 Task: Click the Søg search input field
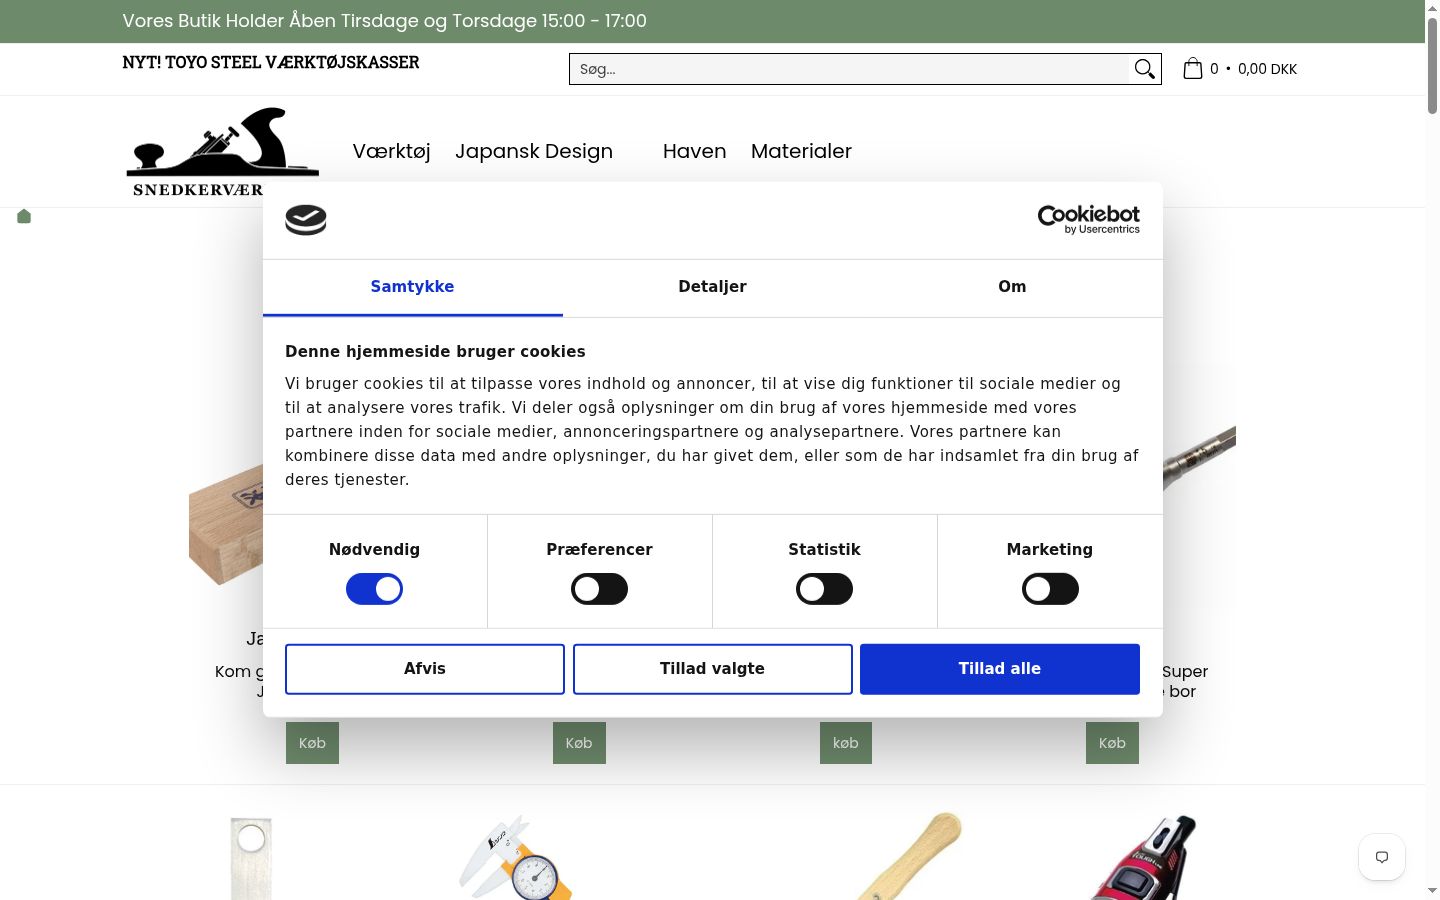pos(850,69)
